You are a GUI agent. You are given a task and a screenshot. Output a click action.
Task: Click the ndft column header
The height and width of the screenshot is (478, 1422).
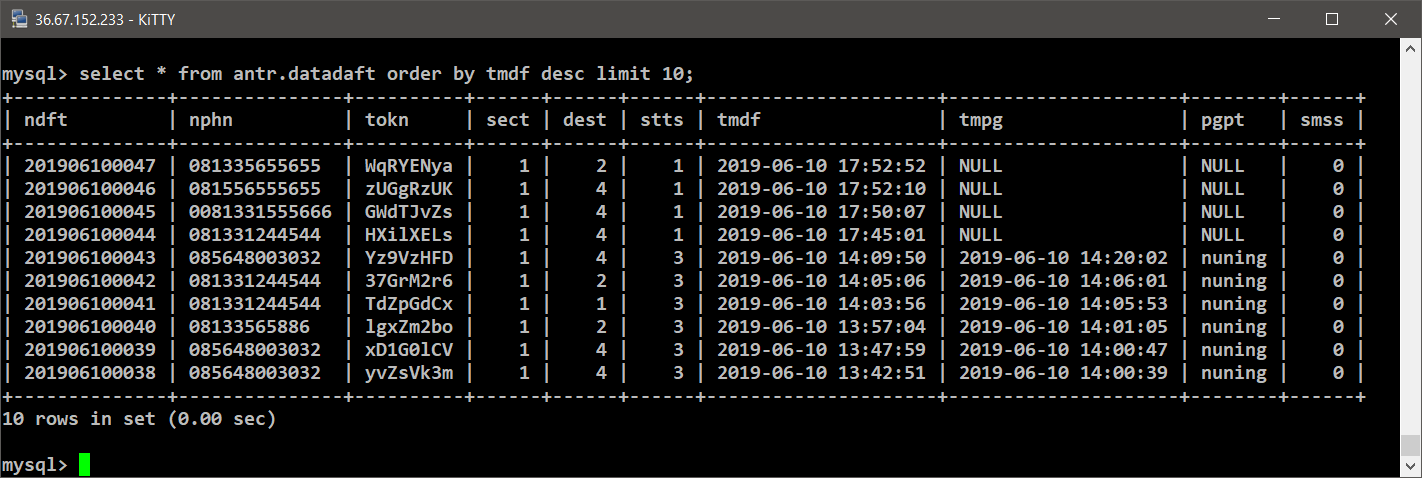(46, 120)
